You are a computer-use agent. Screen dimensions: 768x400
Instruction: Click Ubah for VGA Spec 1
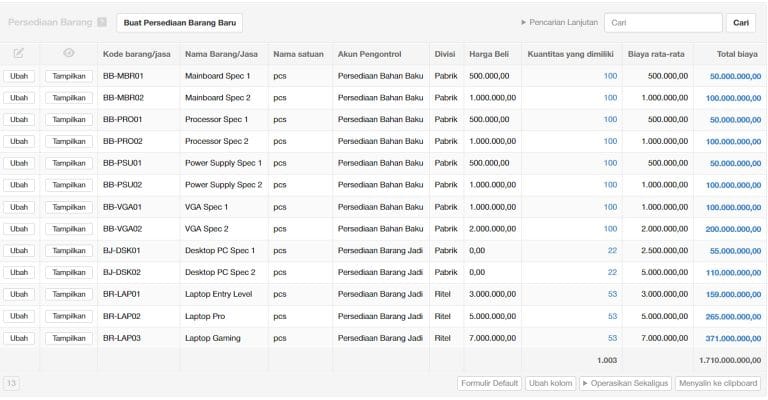pyautogui.click(x=19, y=207)
